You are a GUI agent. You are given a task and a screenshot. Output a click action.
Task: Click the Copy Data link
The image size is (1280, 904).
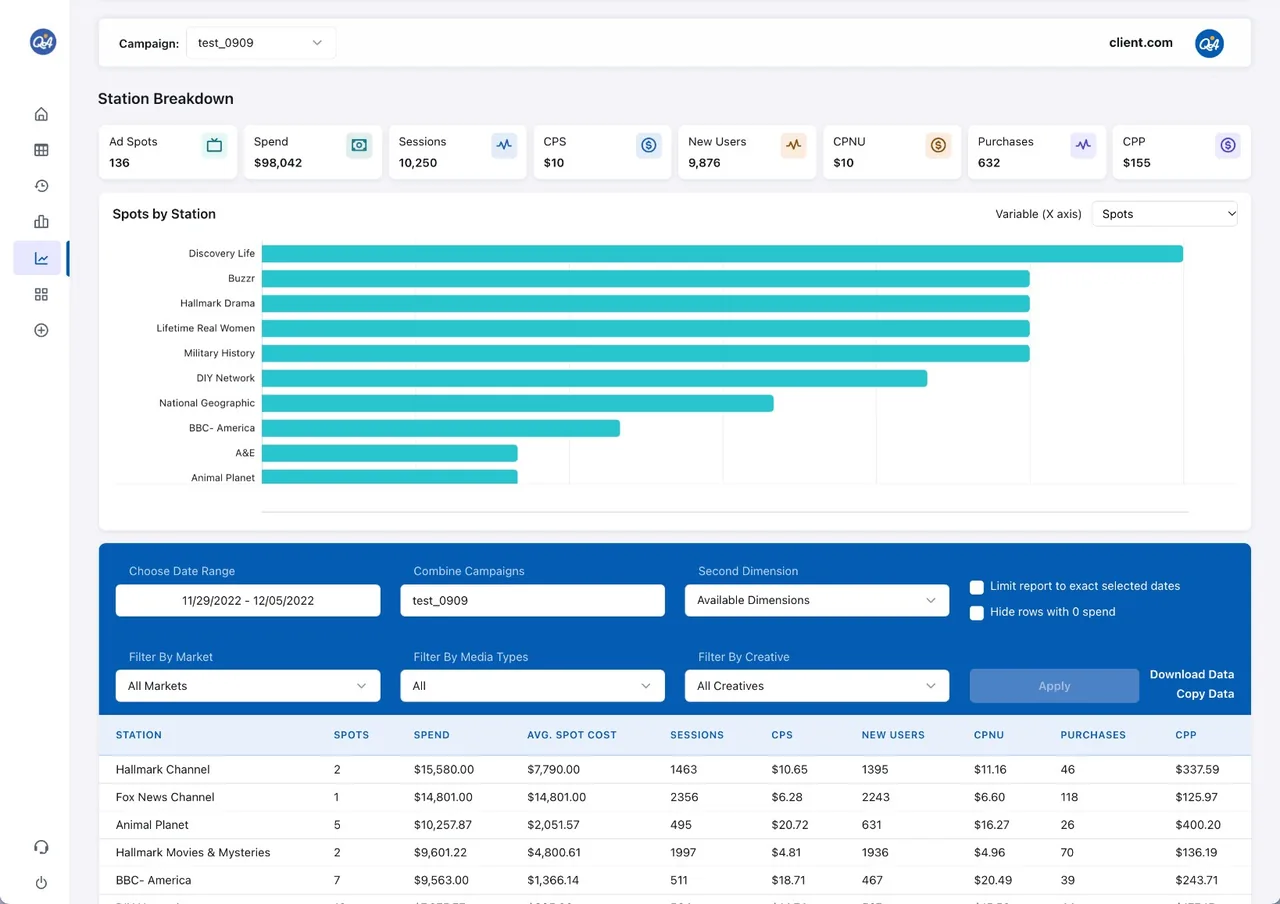click(x=1205, y=694)
